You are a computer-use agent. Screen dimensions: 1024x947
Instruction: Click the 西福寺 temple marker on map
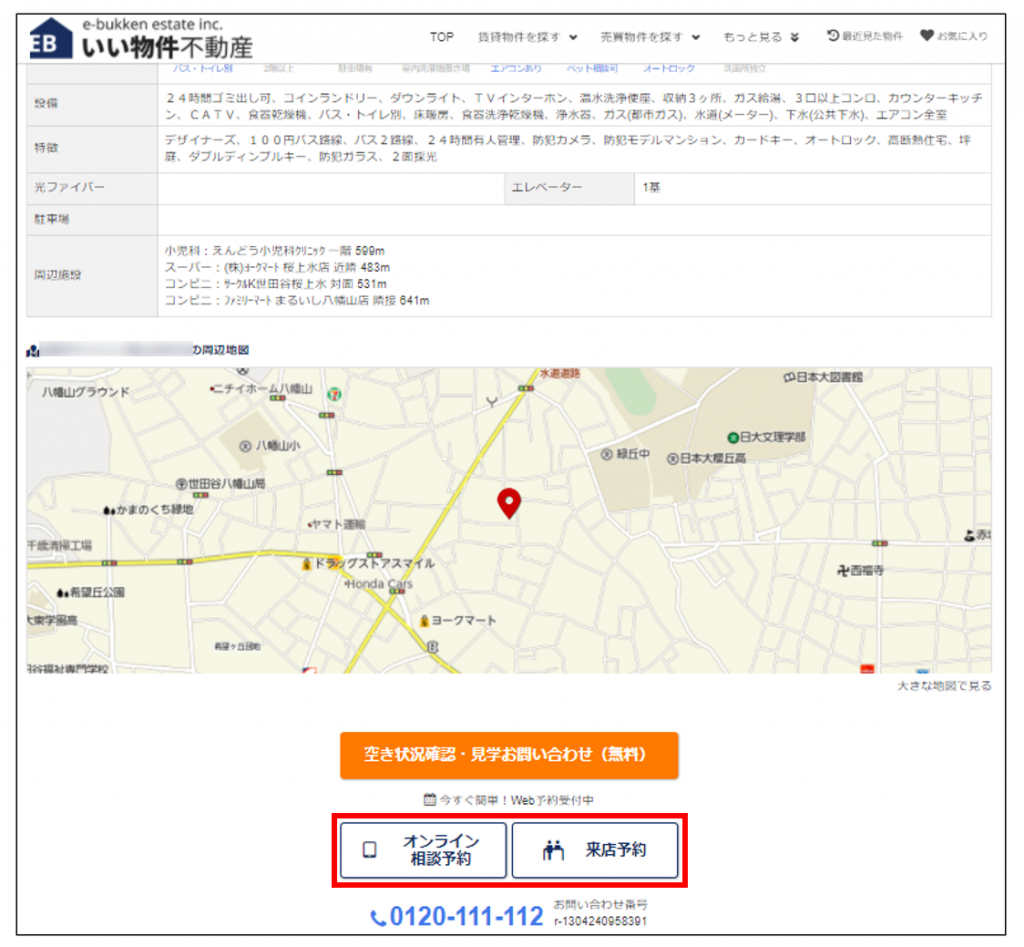tap(842, 570)
